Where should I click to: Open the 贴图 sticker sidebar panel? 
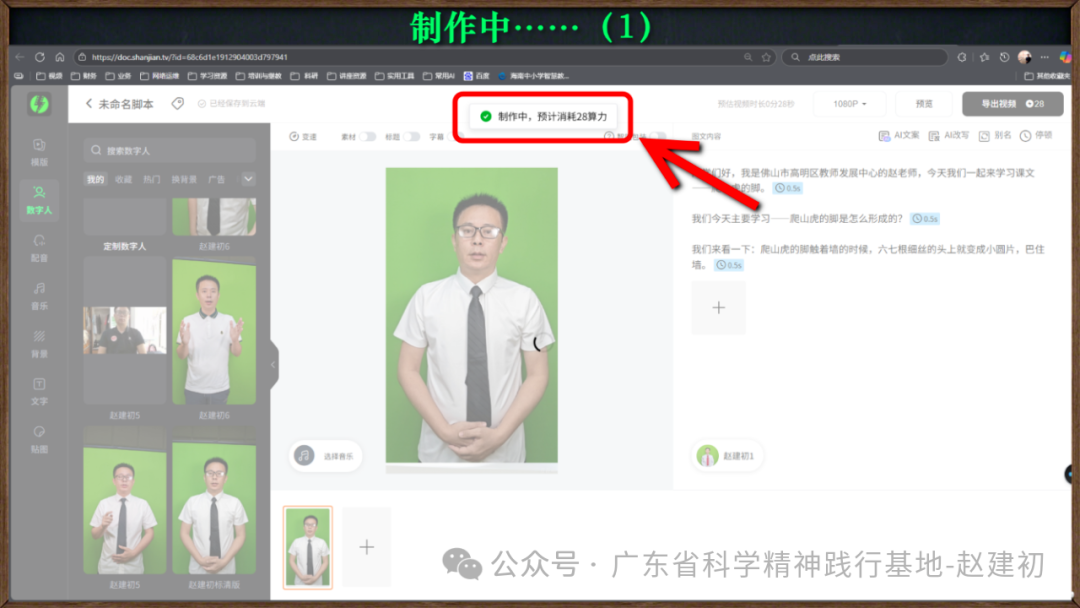39,437
